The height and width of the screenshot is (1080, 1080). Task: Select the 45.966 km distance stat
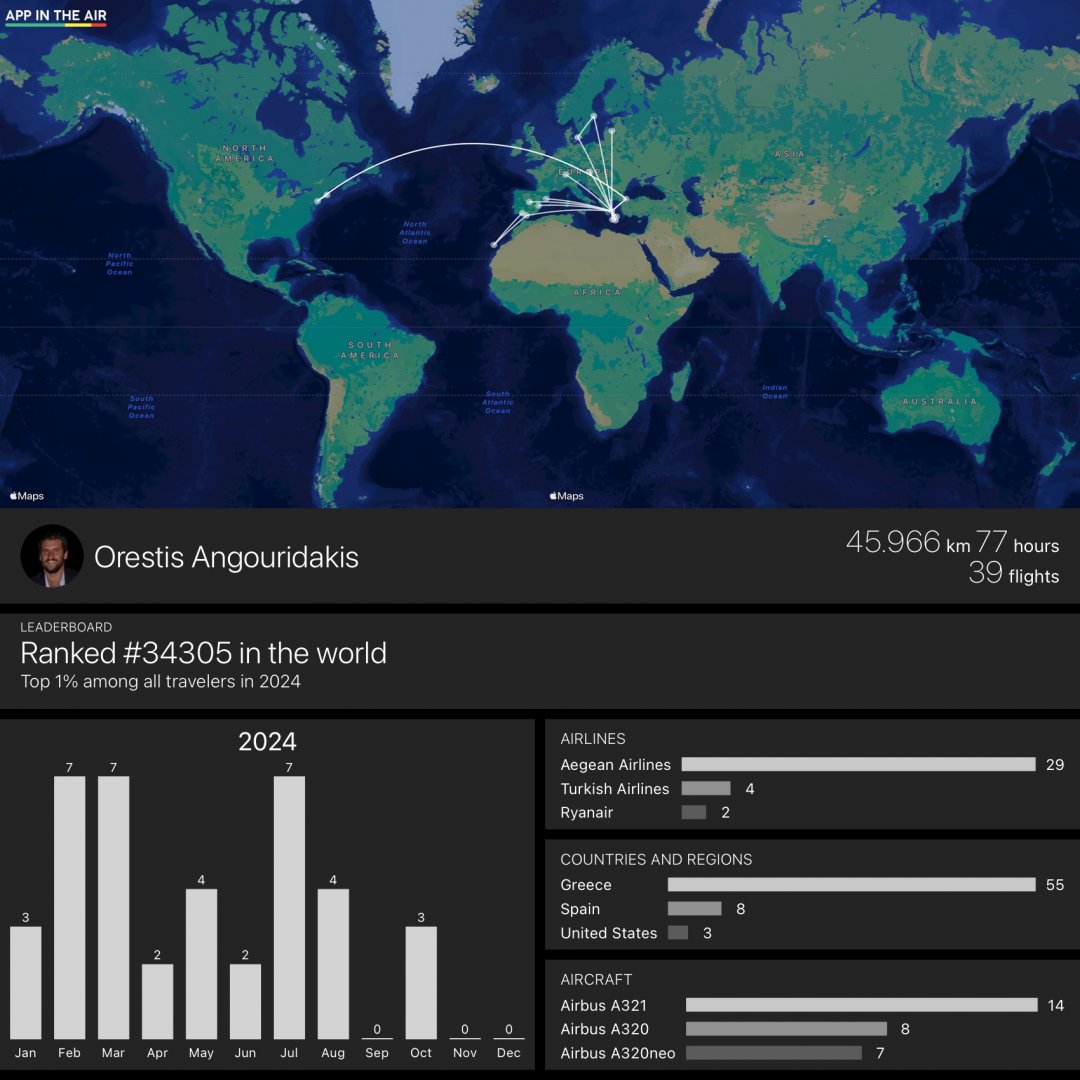point(908,542)
